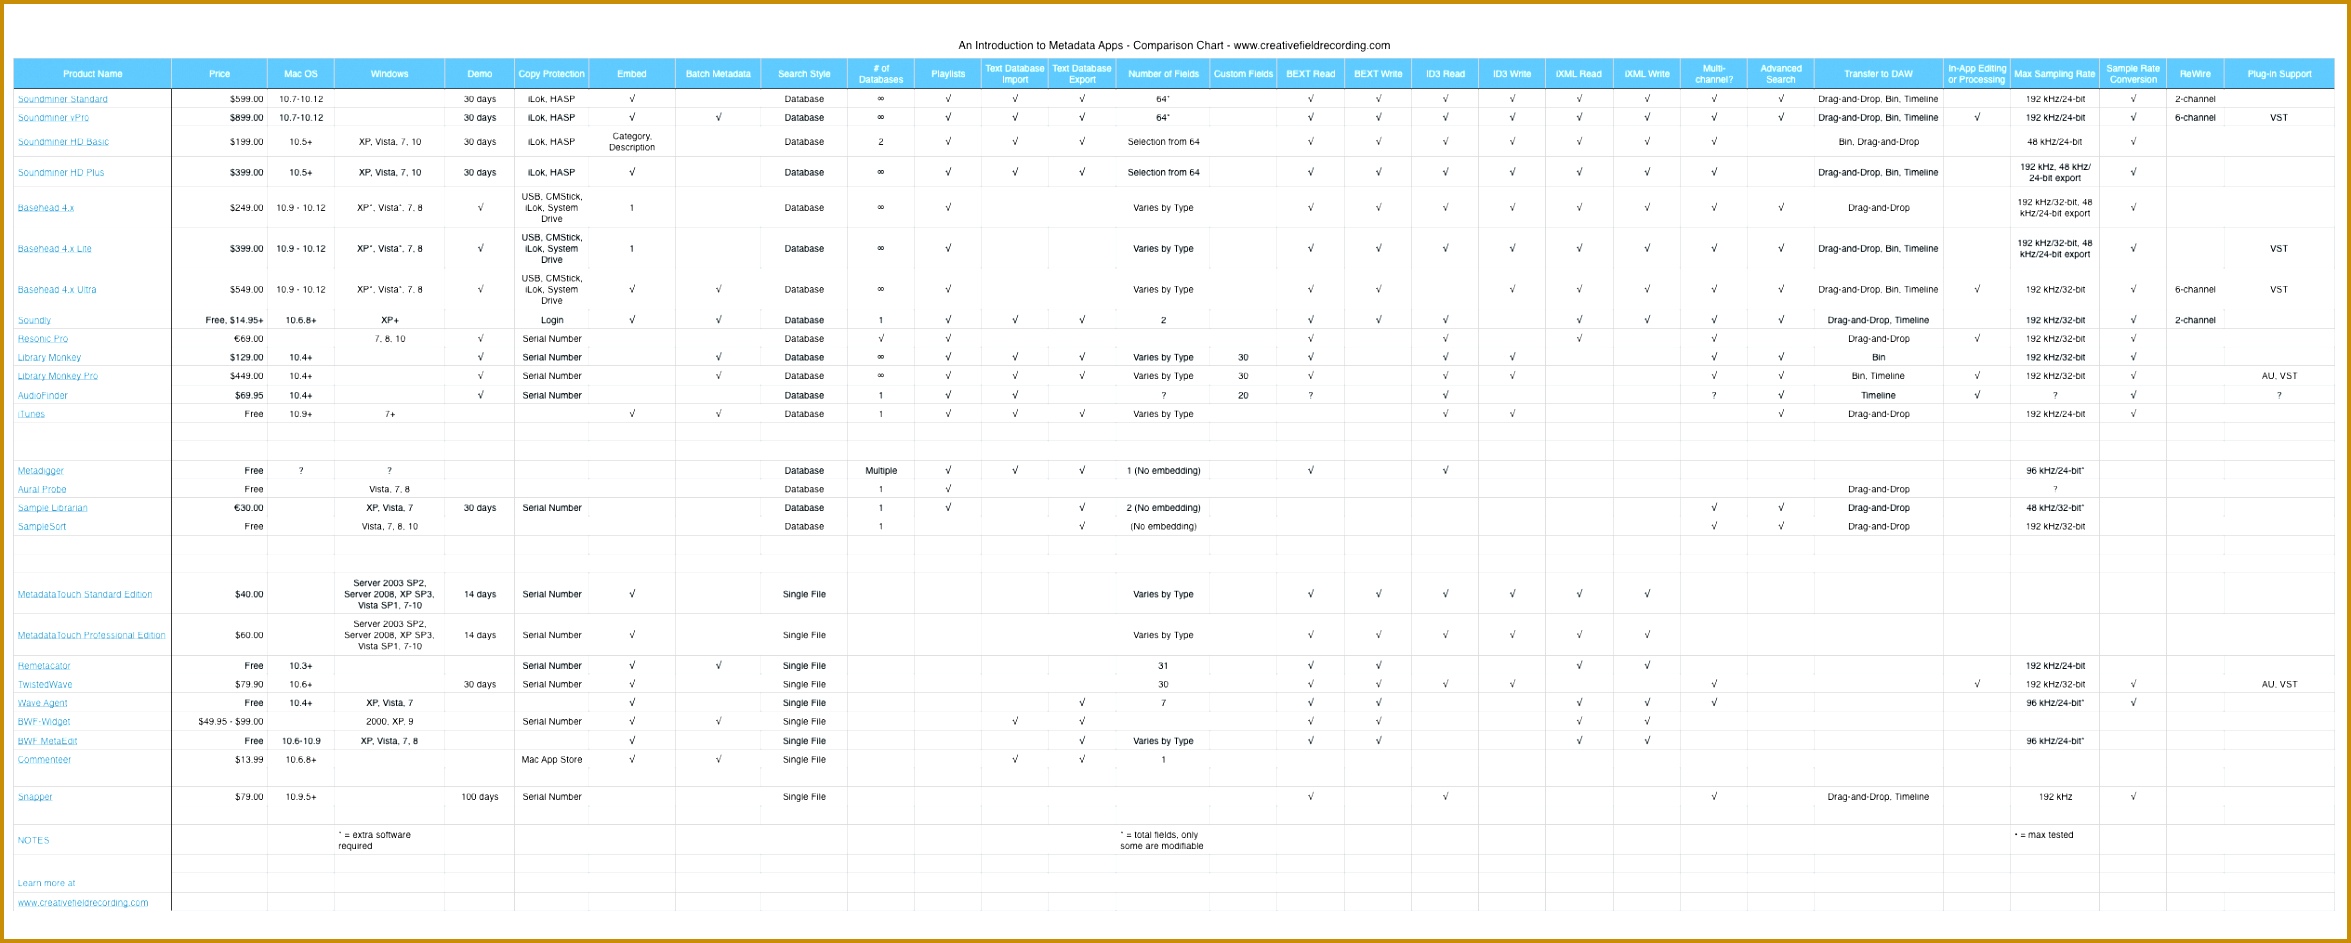Open the Snapper product link
The image size is (2351, 943).
(35, 796)
